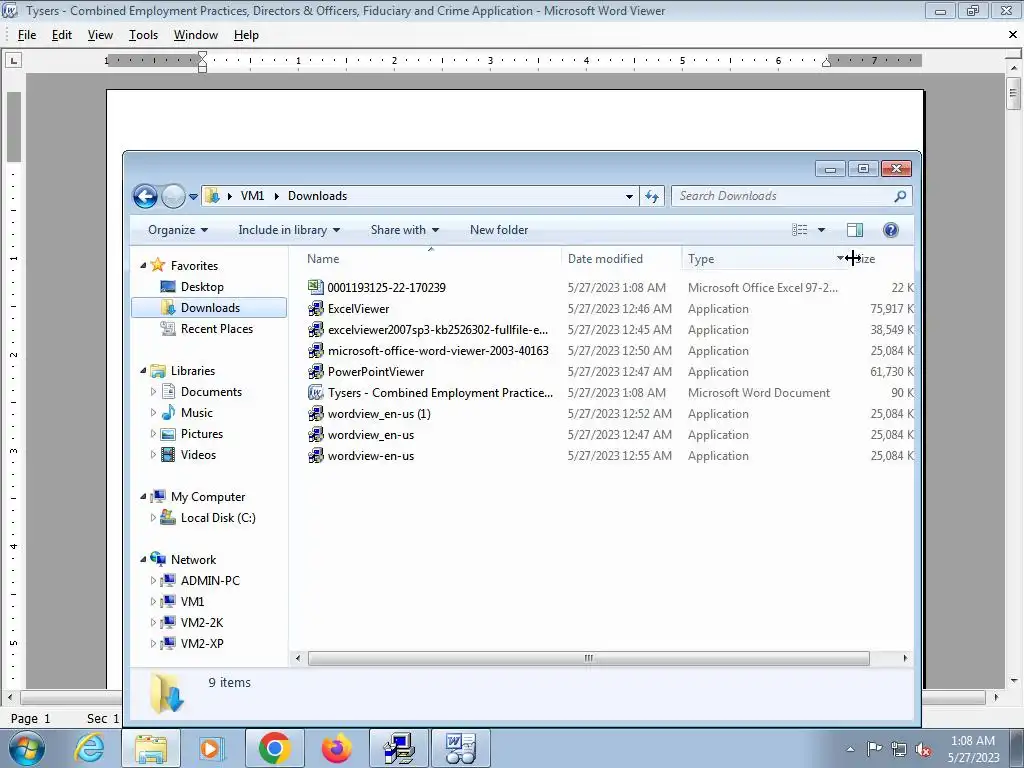Select the wordview-en-us application icon

coord(315,456)
